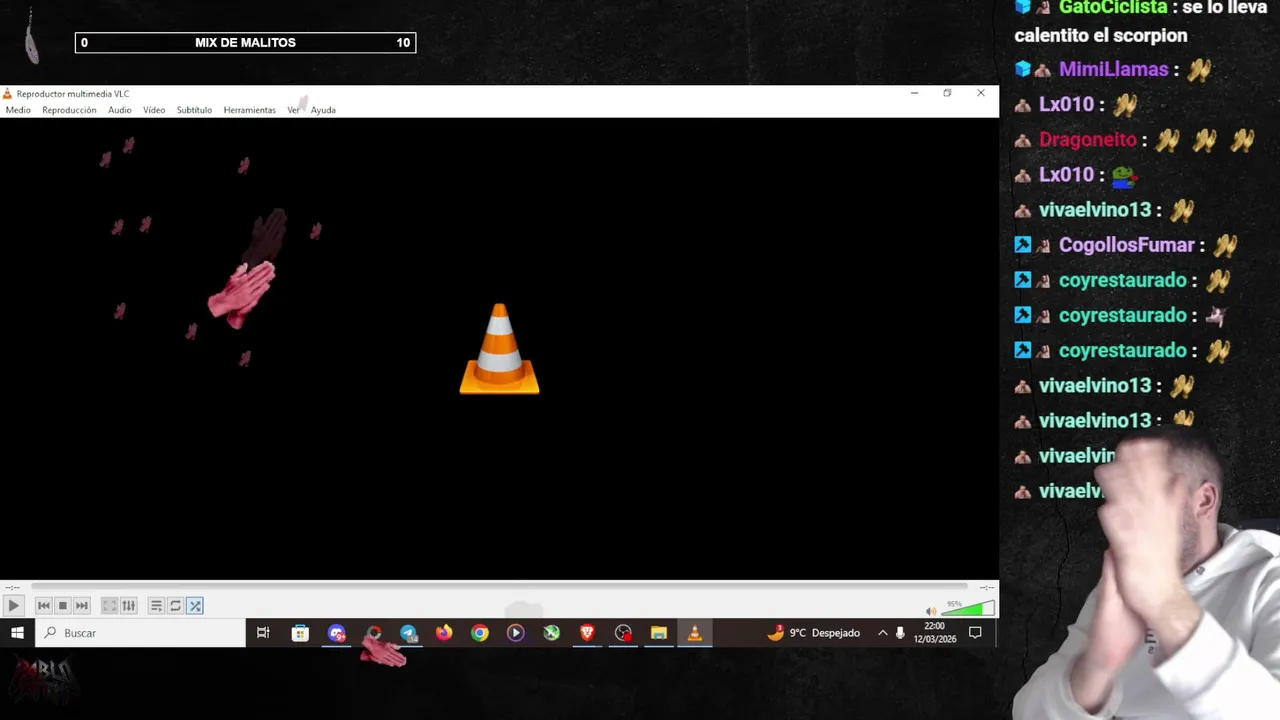Switch to VLC via the taskbar cone icon

pyautogui.click(x=695, y=633)
